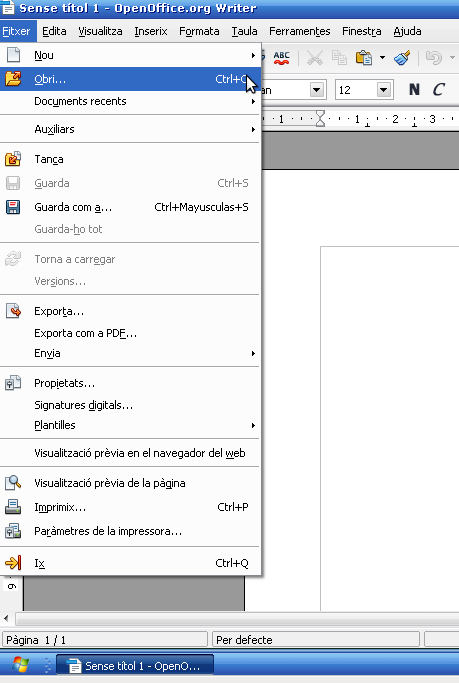
Task: Expand the Auxiliars submenu
Action: pos(130,129)
